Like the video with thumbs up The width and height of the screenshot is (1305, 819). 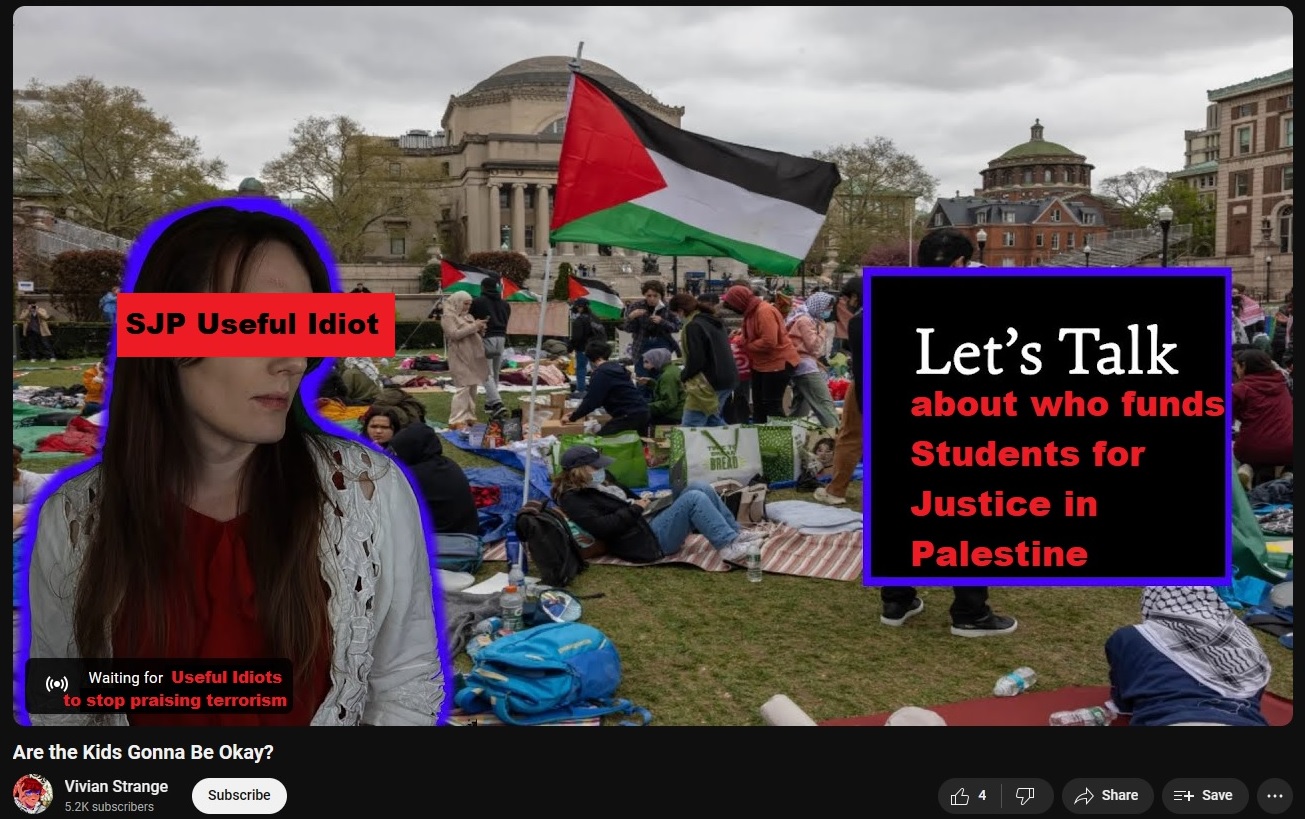click(969, 796)
